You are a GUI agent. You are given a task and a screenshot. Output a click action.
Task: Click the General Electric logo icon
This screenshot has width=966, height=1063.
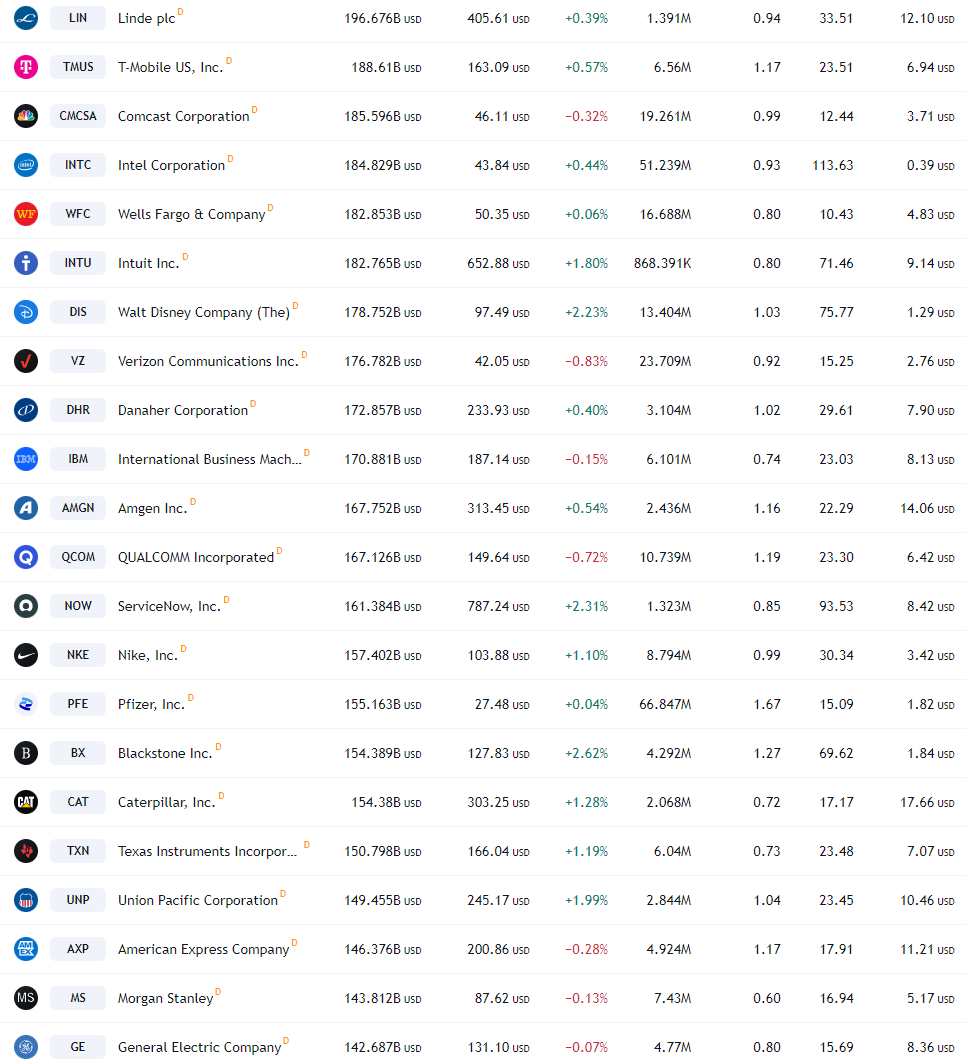(x=26, y=1047)
